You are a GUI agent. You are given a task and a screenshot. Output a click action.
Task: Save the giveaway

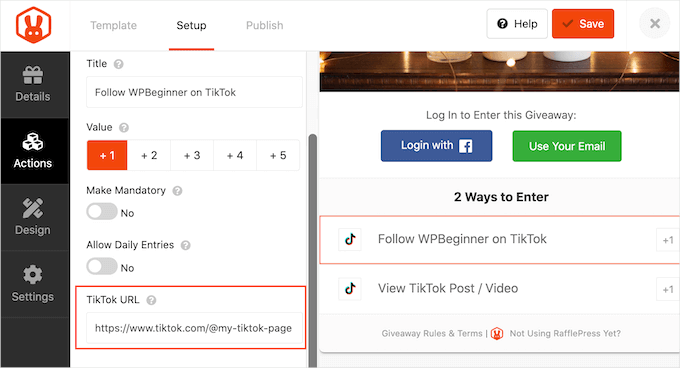pos(583,24)
